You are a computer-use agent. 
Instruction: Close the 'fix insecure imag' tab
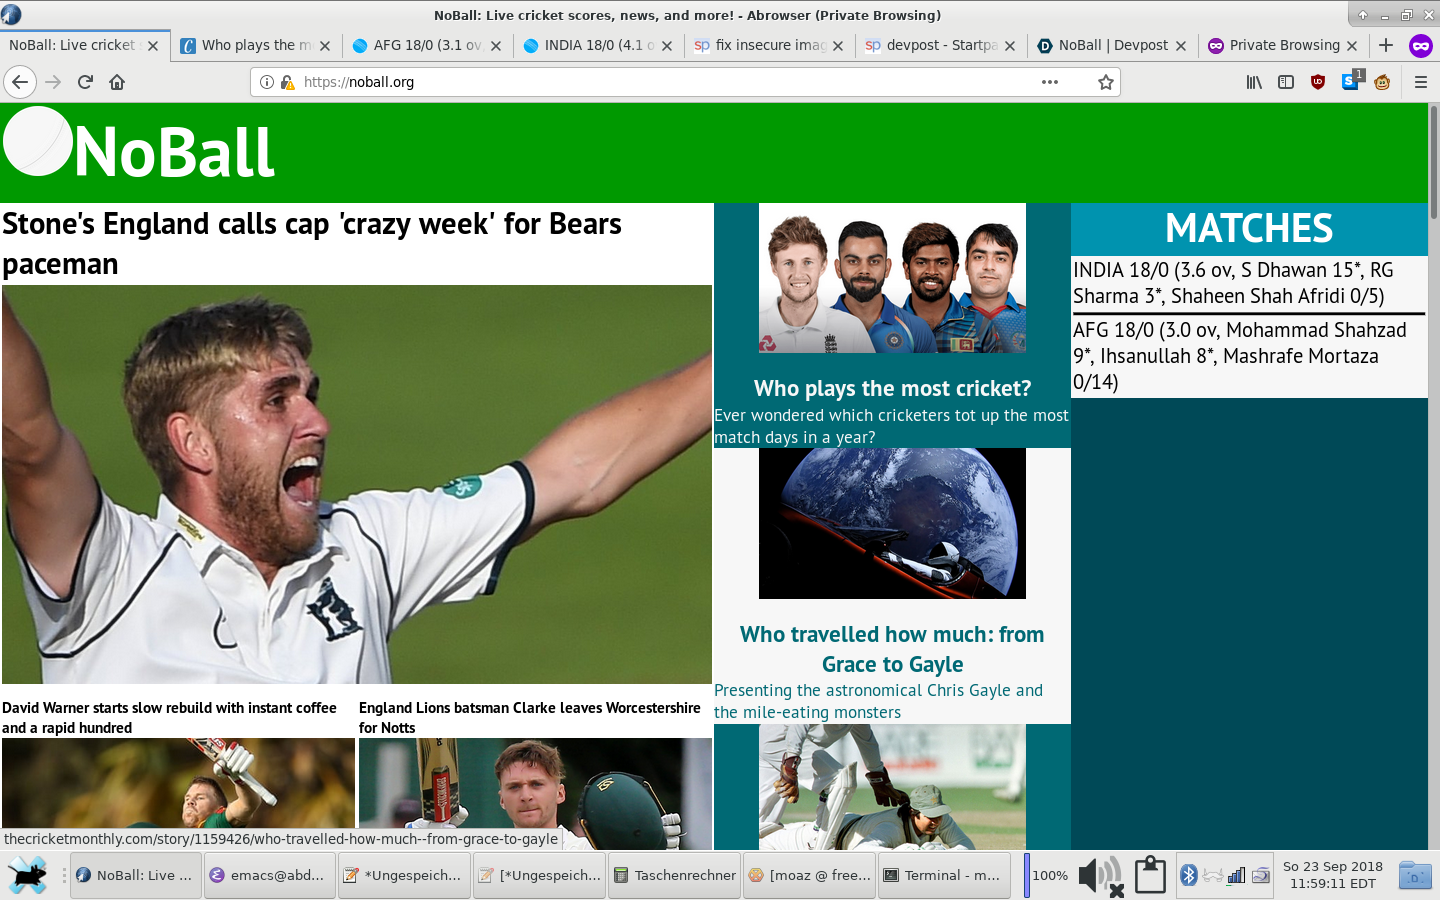coord(838,46)
